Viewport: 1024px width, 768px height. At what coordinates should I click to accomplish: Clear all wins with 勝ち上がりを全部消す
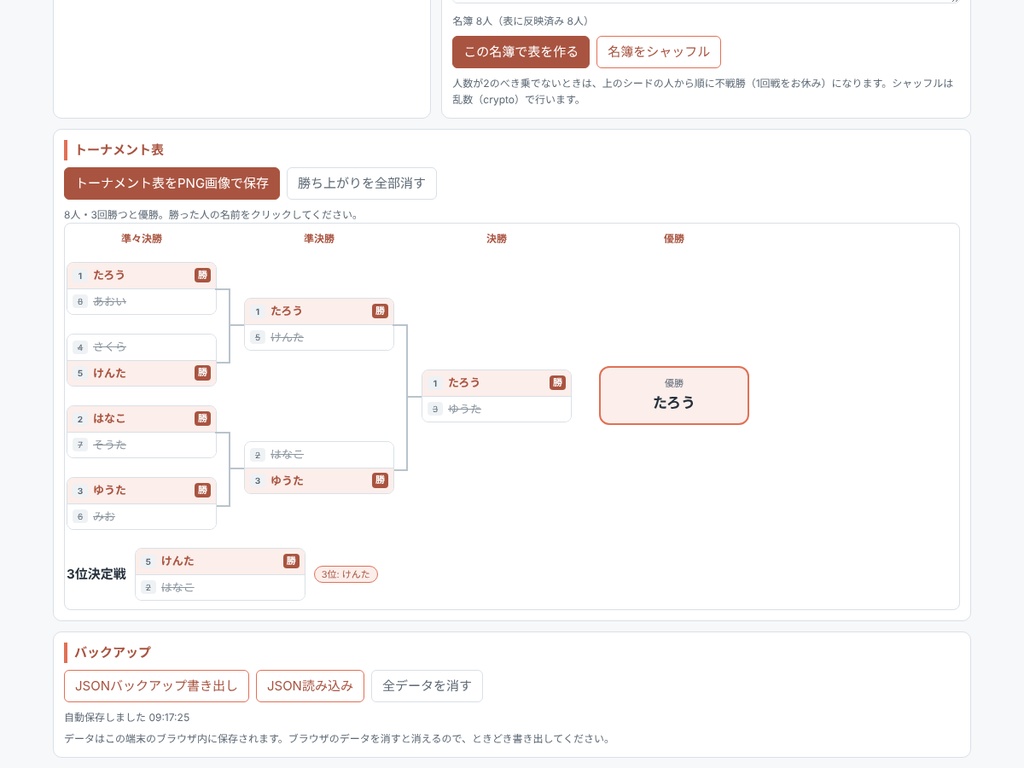361,184
